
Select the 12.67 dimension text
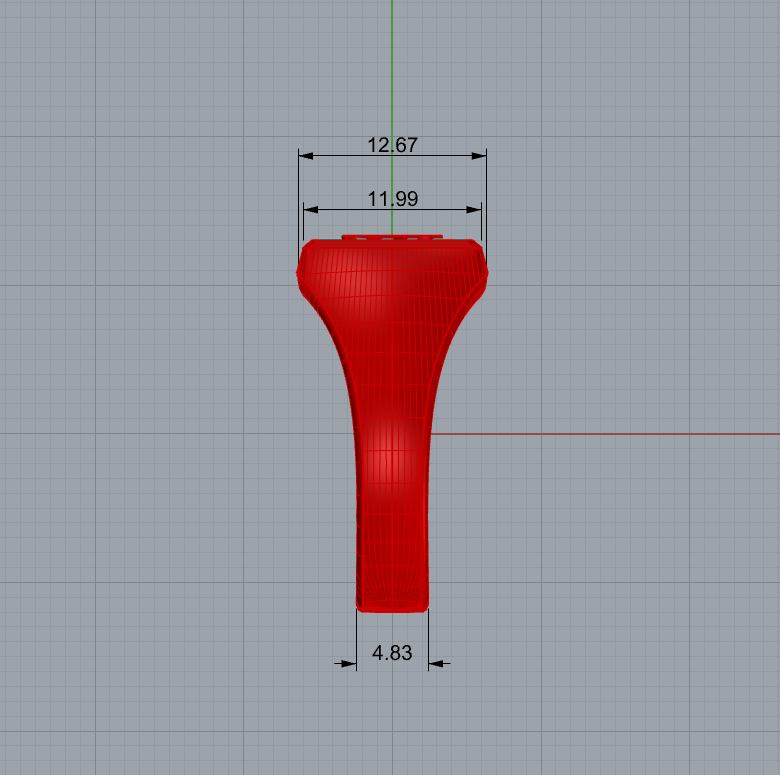[x=392, y=145]
